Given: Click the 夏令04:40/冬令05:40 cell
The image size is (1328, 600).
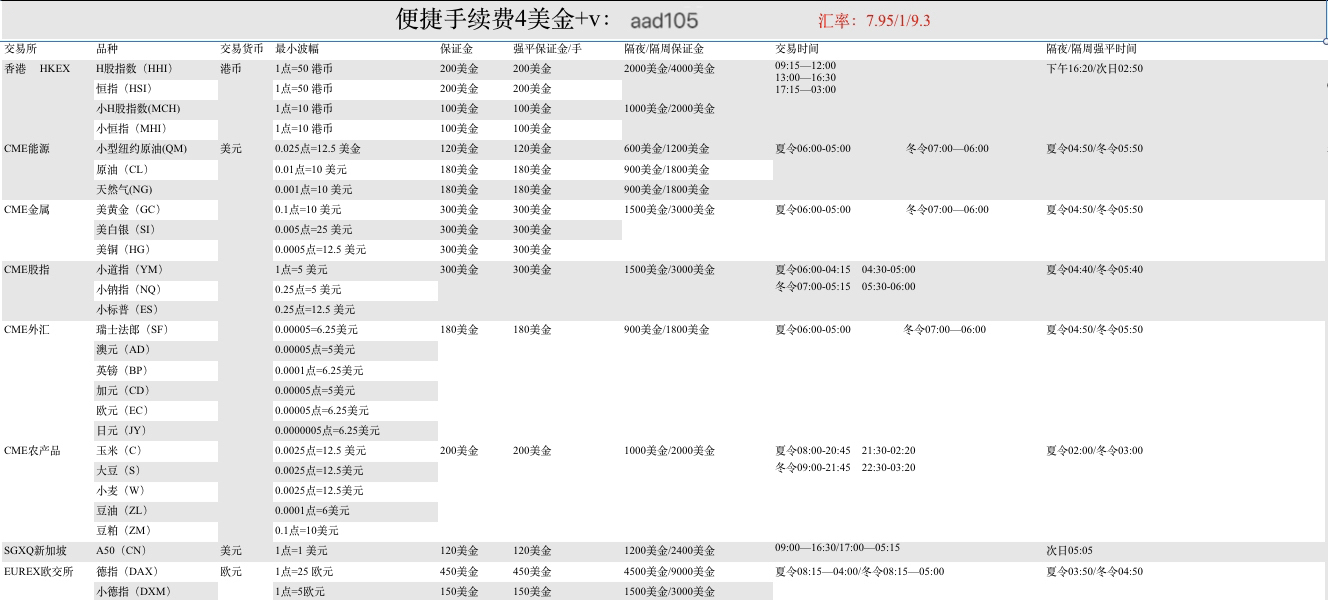Looking at the screenshot, I should click(x=1095, y=270).
